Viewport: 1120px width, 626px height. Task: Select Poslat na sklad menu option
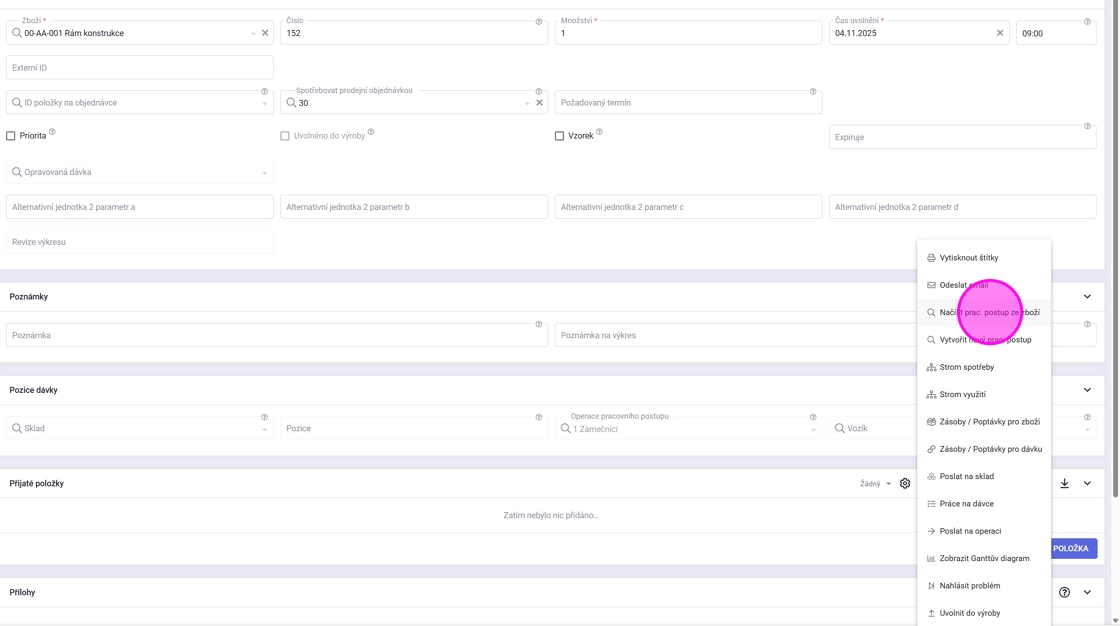pos(966,477)
